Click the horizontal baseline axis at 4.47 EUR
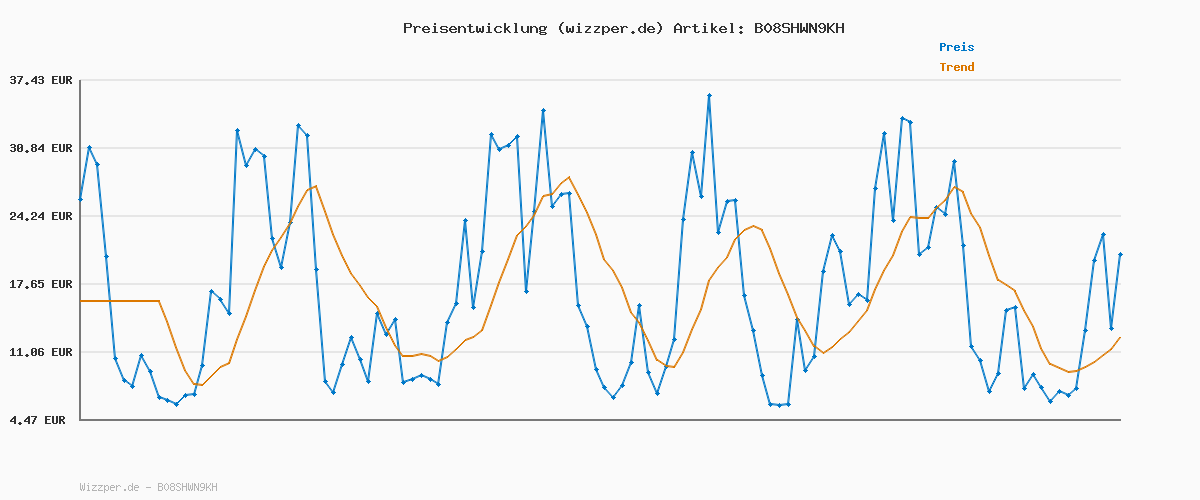 coord(600,420)
